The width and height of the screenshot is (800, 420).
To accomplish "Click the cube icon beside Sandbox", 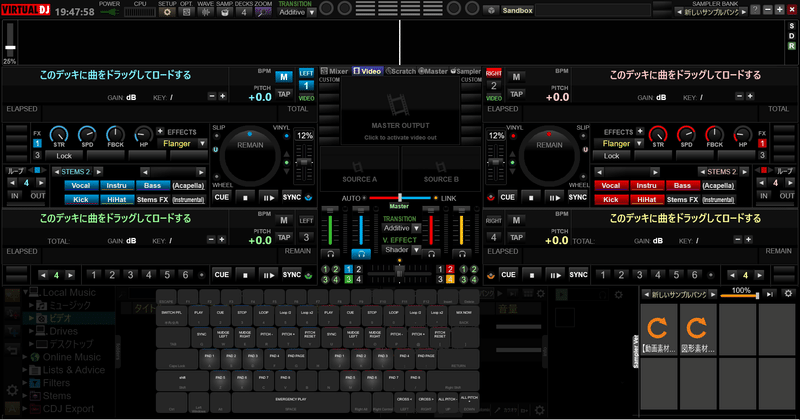I will pyautogui.click(x=491, y=10).
